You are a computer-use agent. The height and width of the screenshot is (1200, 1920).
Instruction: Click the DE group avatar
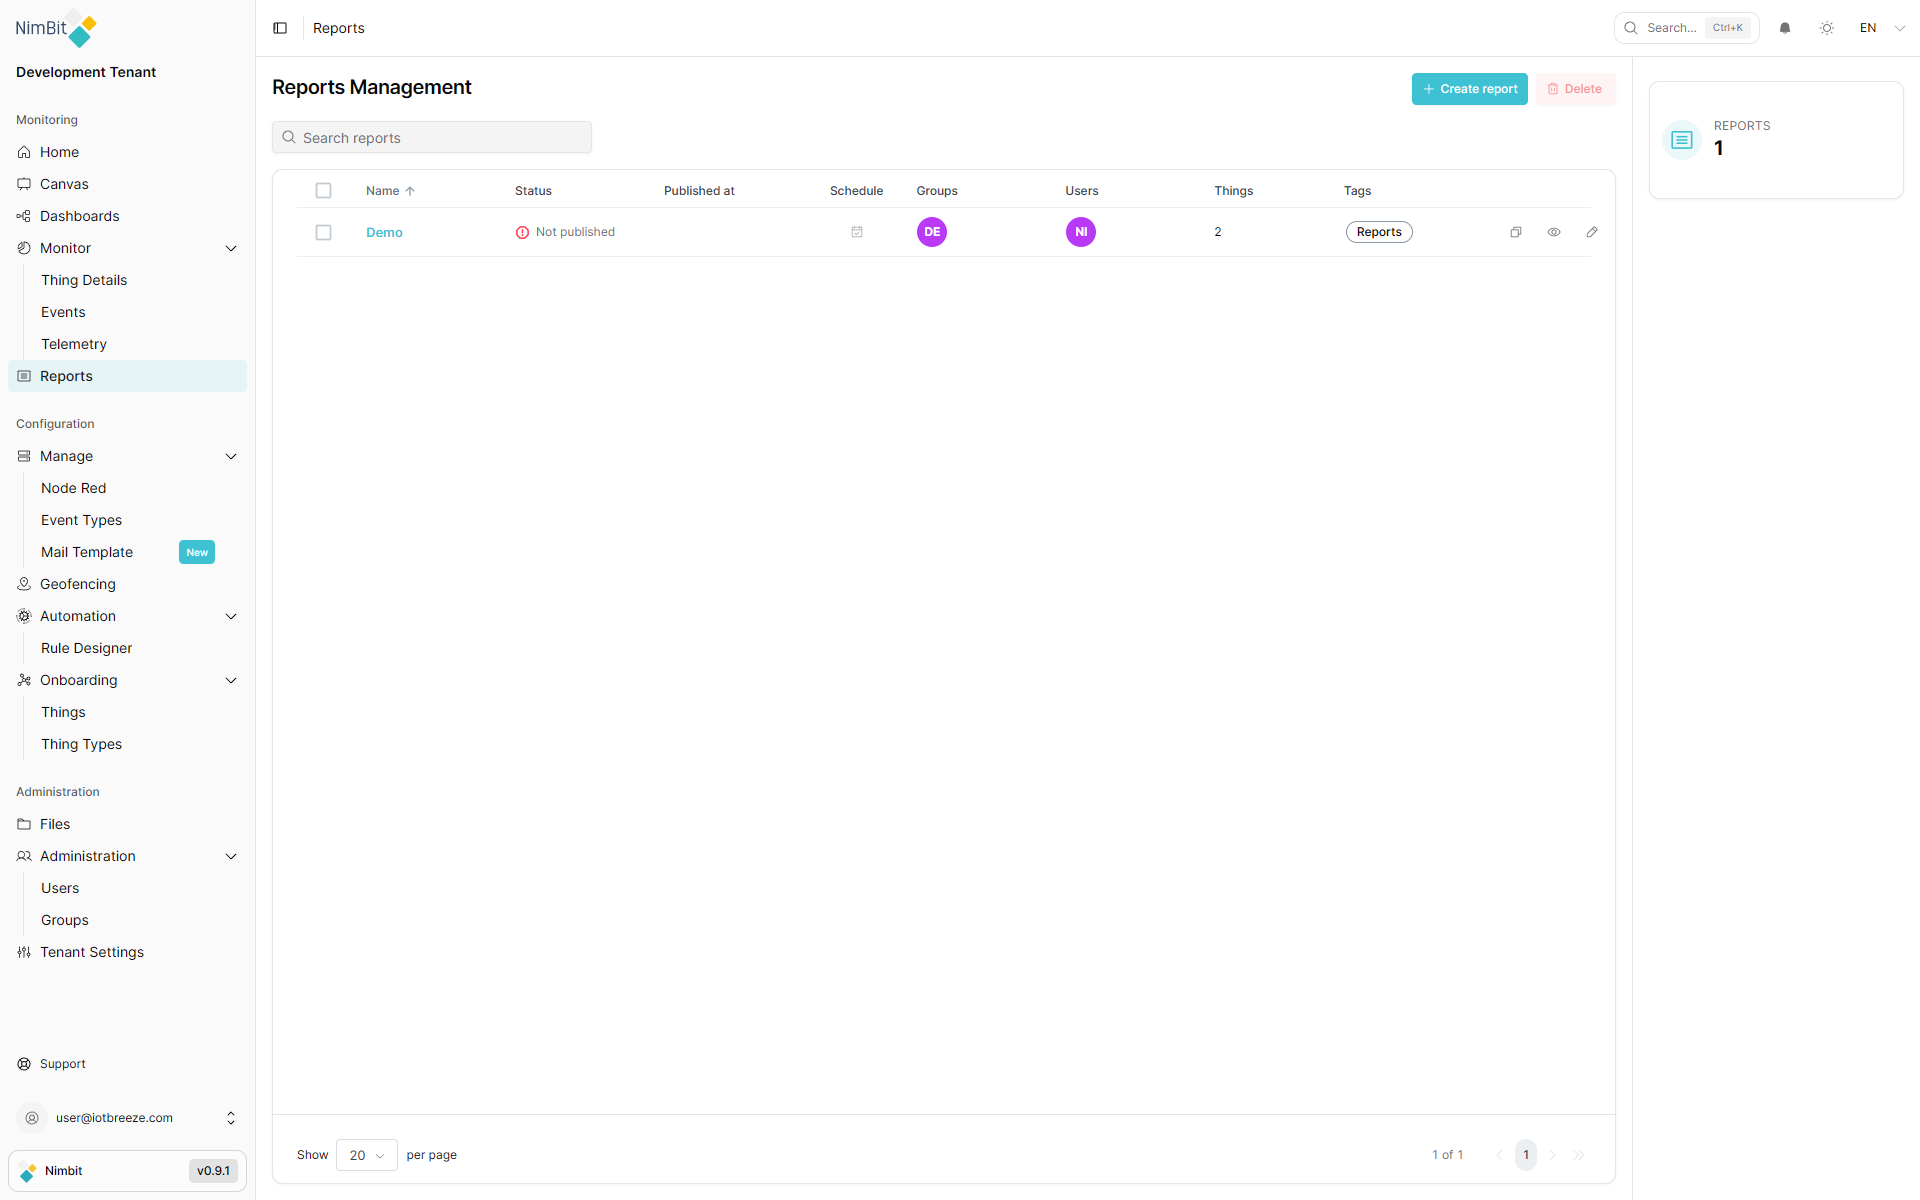932,232
